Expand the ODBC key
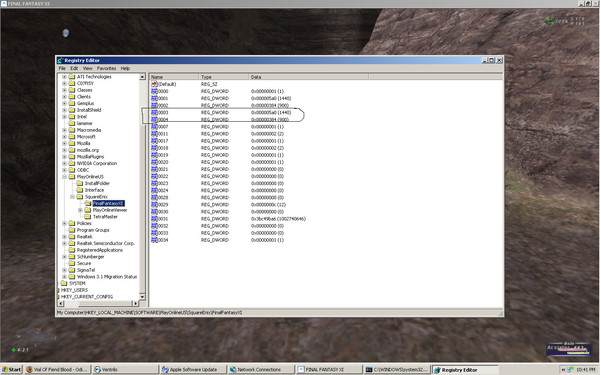The width and height of the screenshot is (600, 375). coord(64,170)
